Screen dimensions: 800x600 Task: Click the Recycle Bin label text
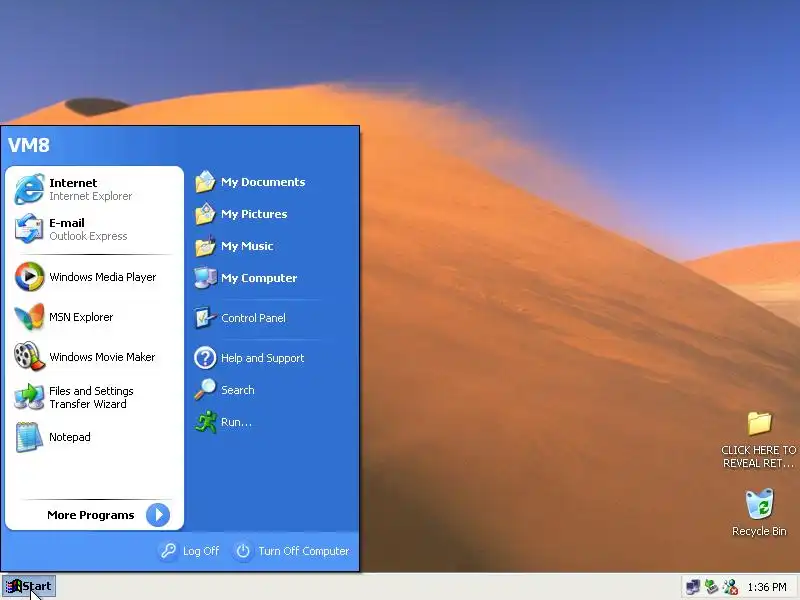(x=759, y=531)
